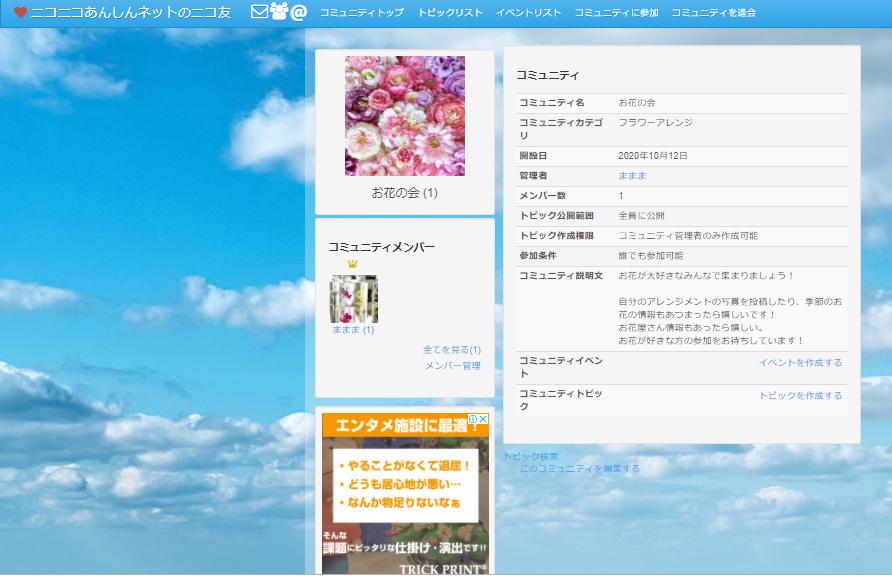Click 開設日 row label
892x576 pixels.
pyautogui.click(x=532, y=156)
